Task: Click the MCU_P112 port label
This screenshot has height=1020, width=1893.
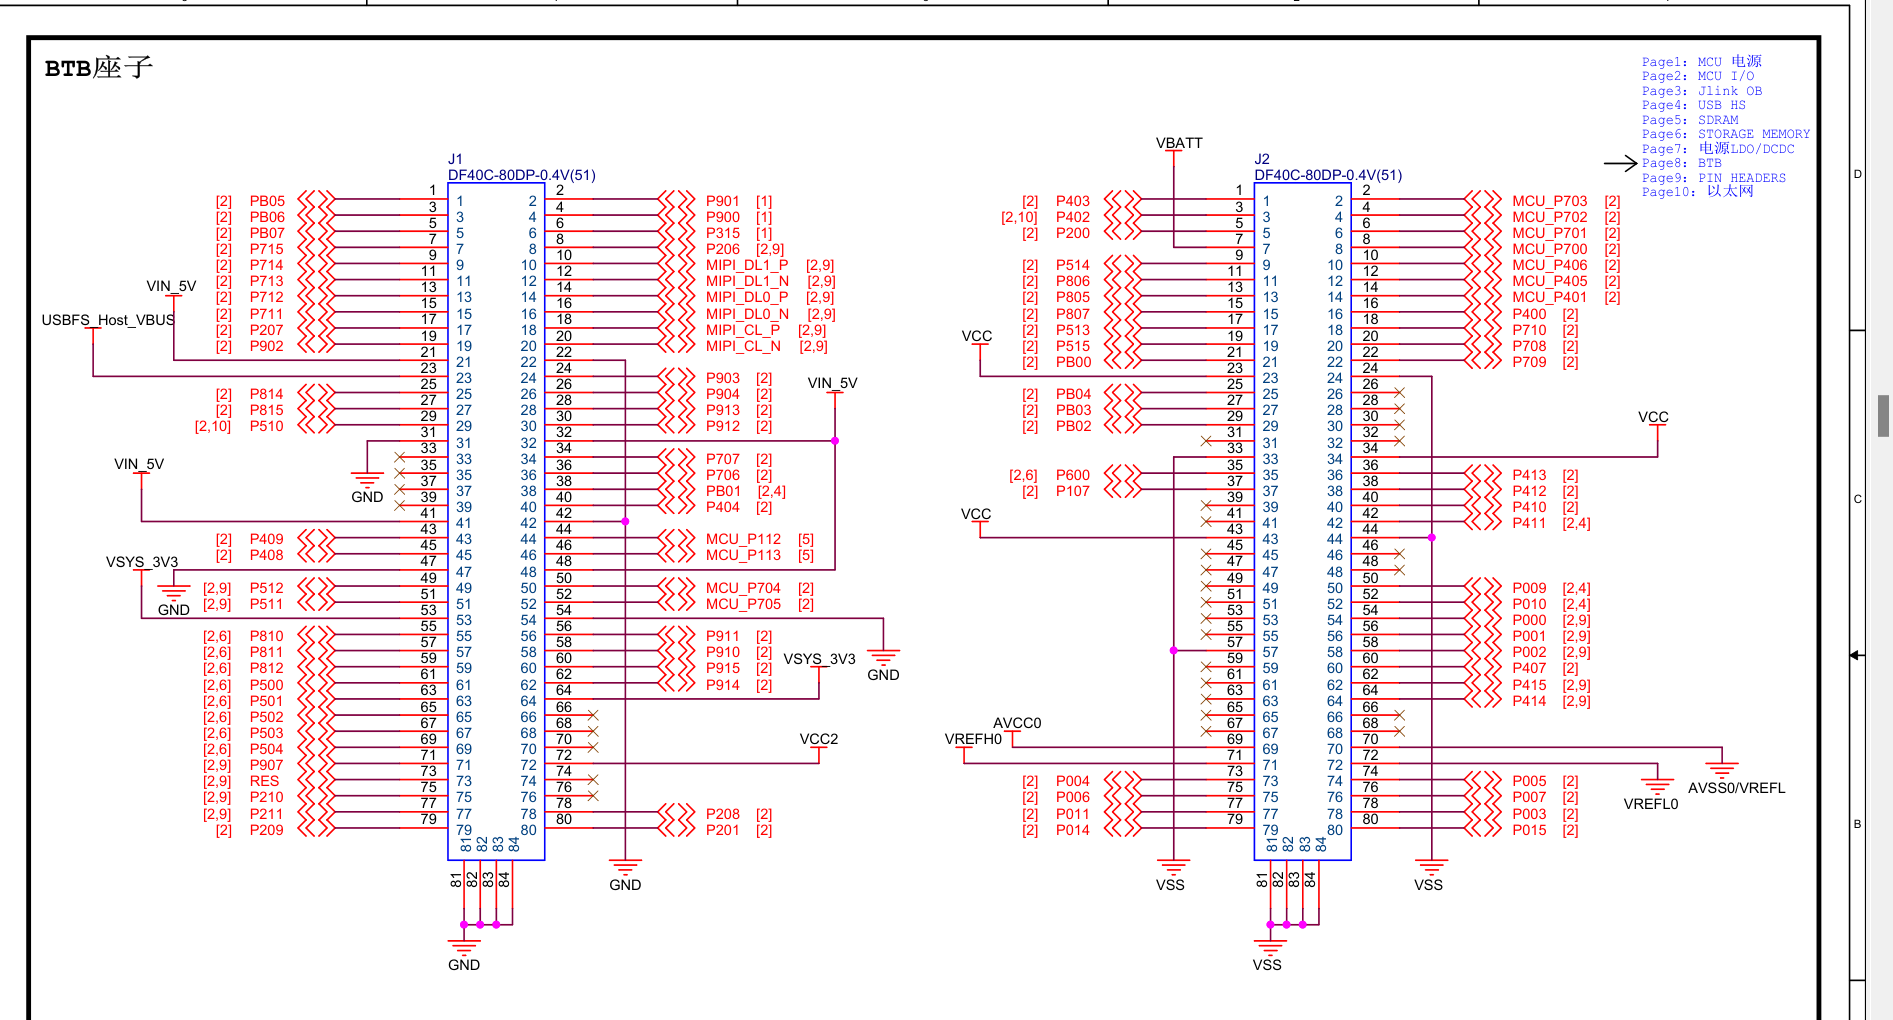Action: pos(743,539)
